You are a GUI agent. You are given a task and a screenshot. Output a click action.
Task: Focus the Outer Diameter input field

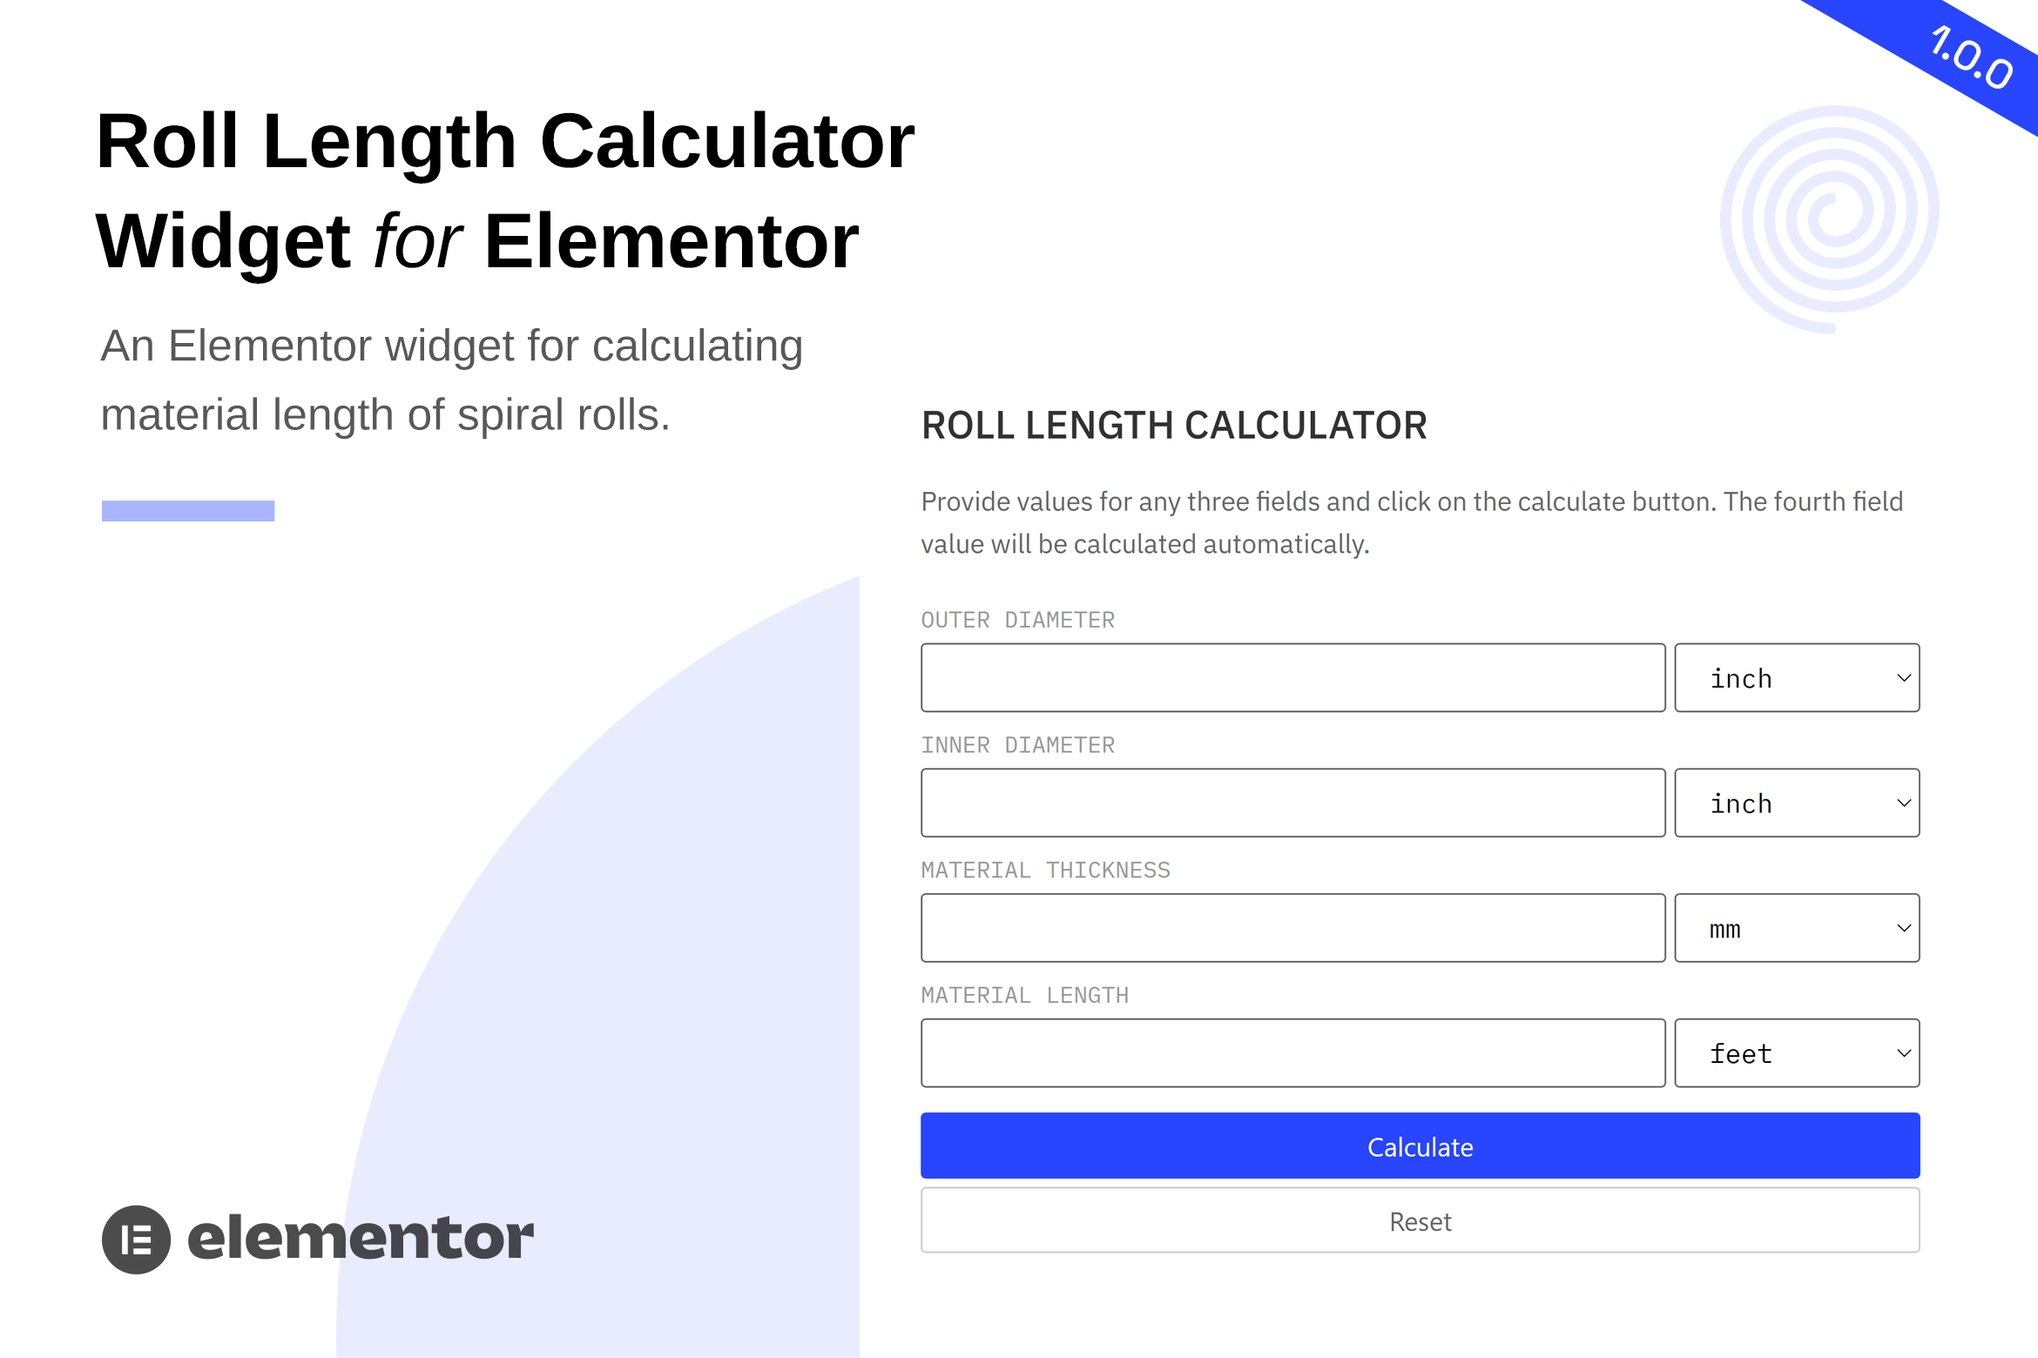[1292, 678]
